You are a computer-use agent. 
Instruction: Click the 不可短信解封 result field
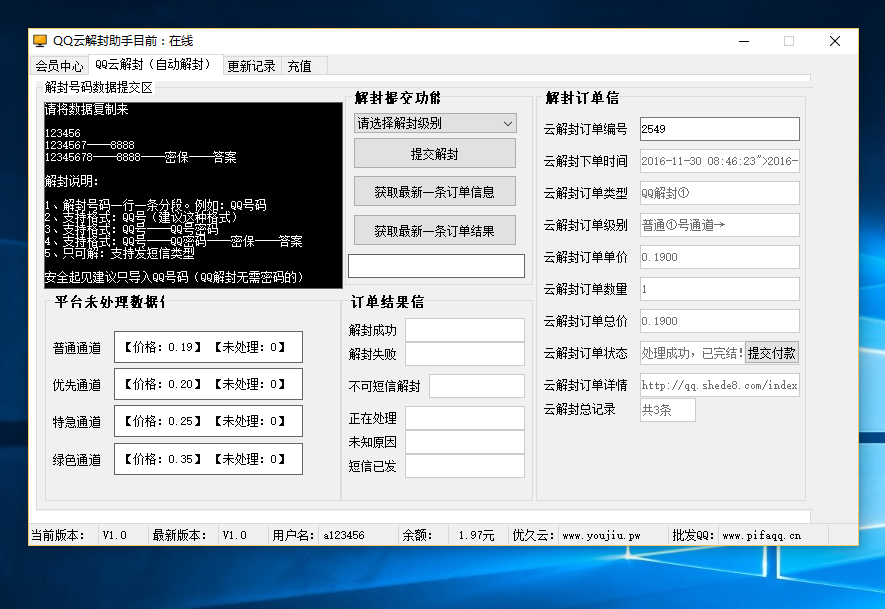[477, 386]
